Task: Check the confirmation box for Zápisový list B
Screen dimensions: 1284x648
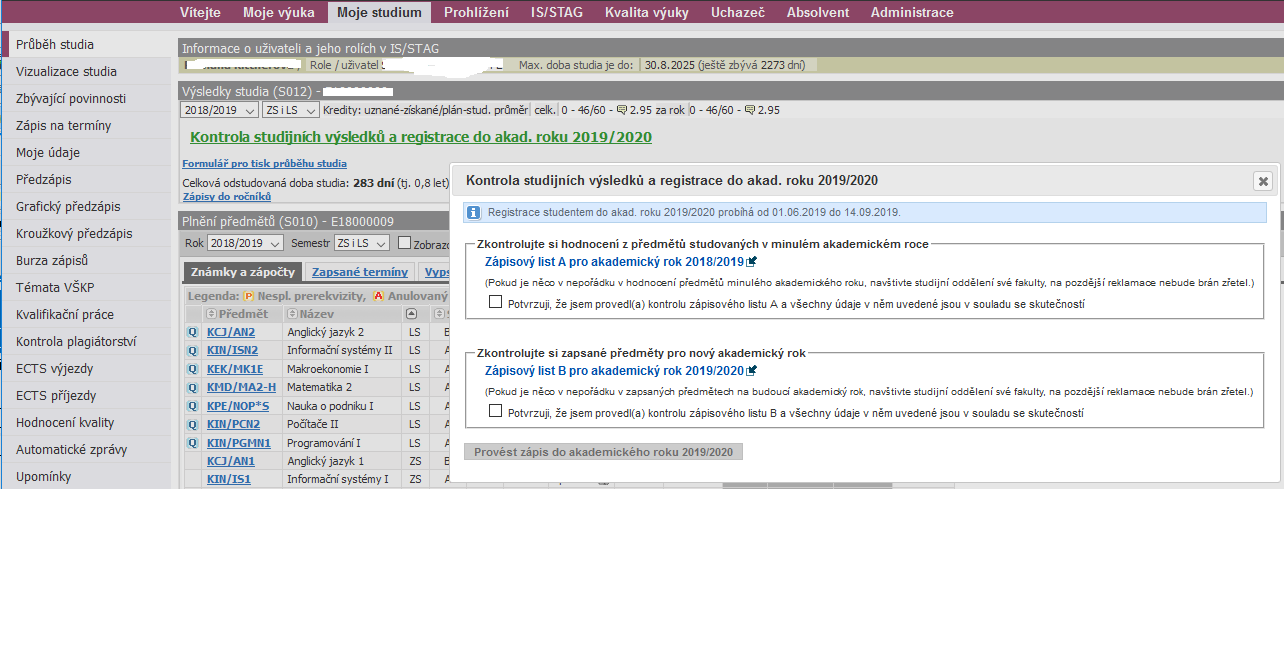Action: point(495,412)
